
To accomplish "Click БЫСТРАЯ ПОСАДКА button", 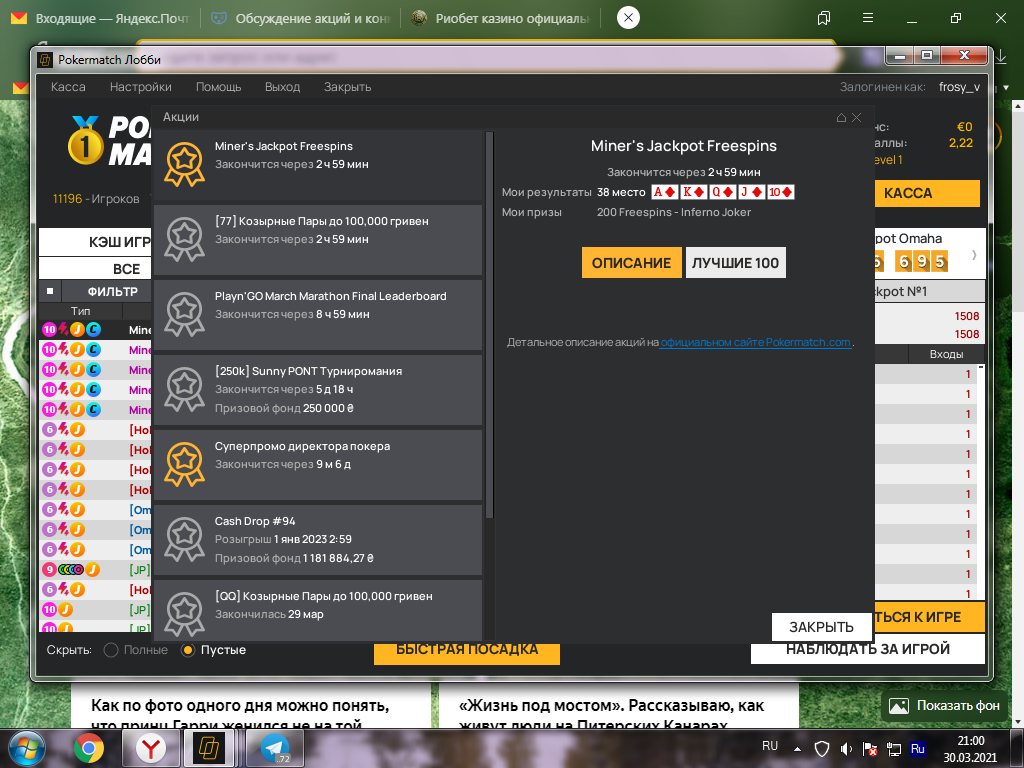I will click(x=467, y=652).
